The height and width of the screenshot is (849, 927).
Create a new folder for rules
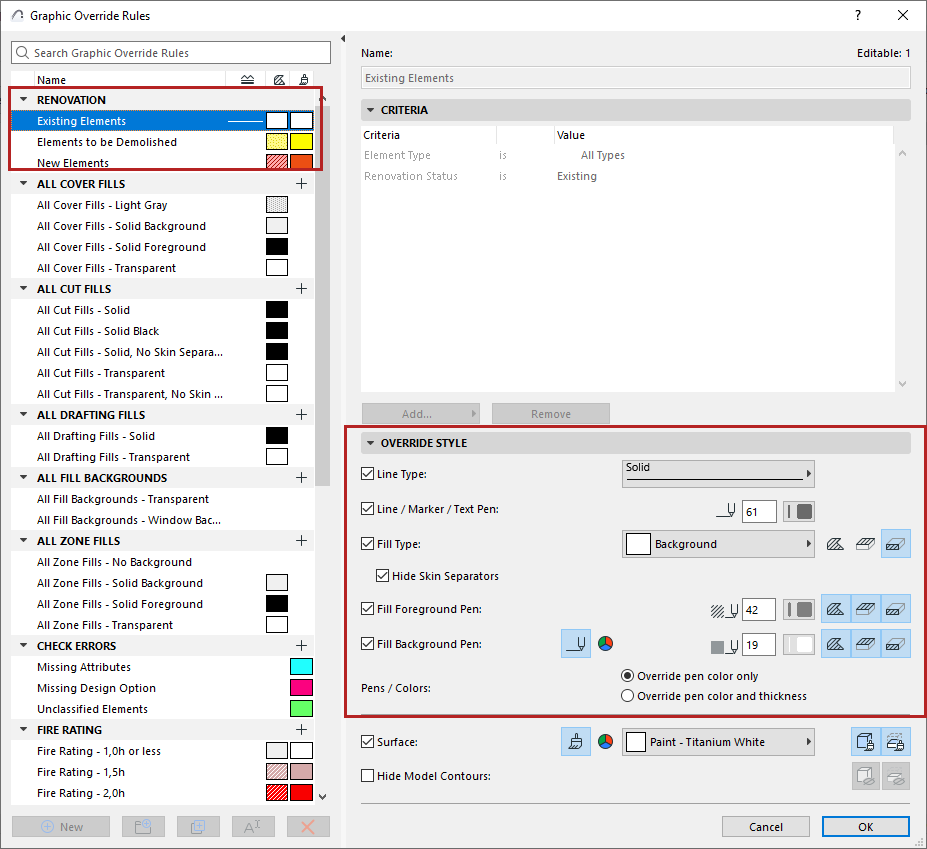(x=143, y=827)
